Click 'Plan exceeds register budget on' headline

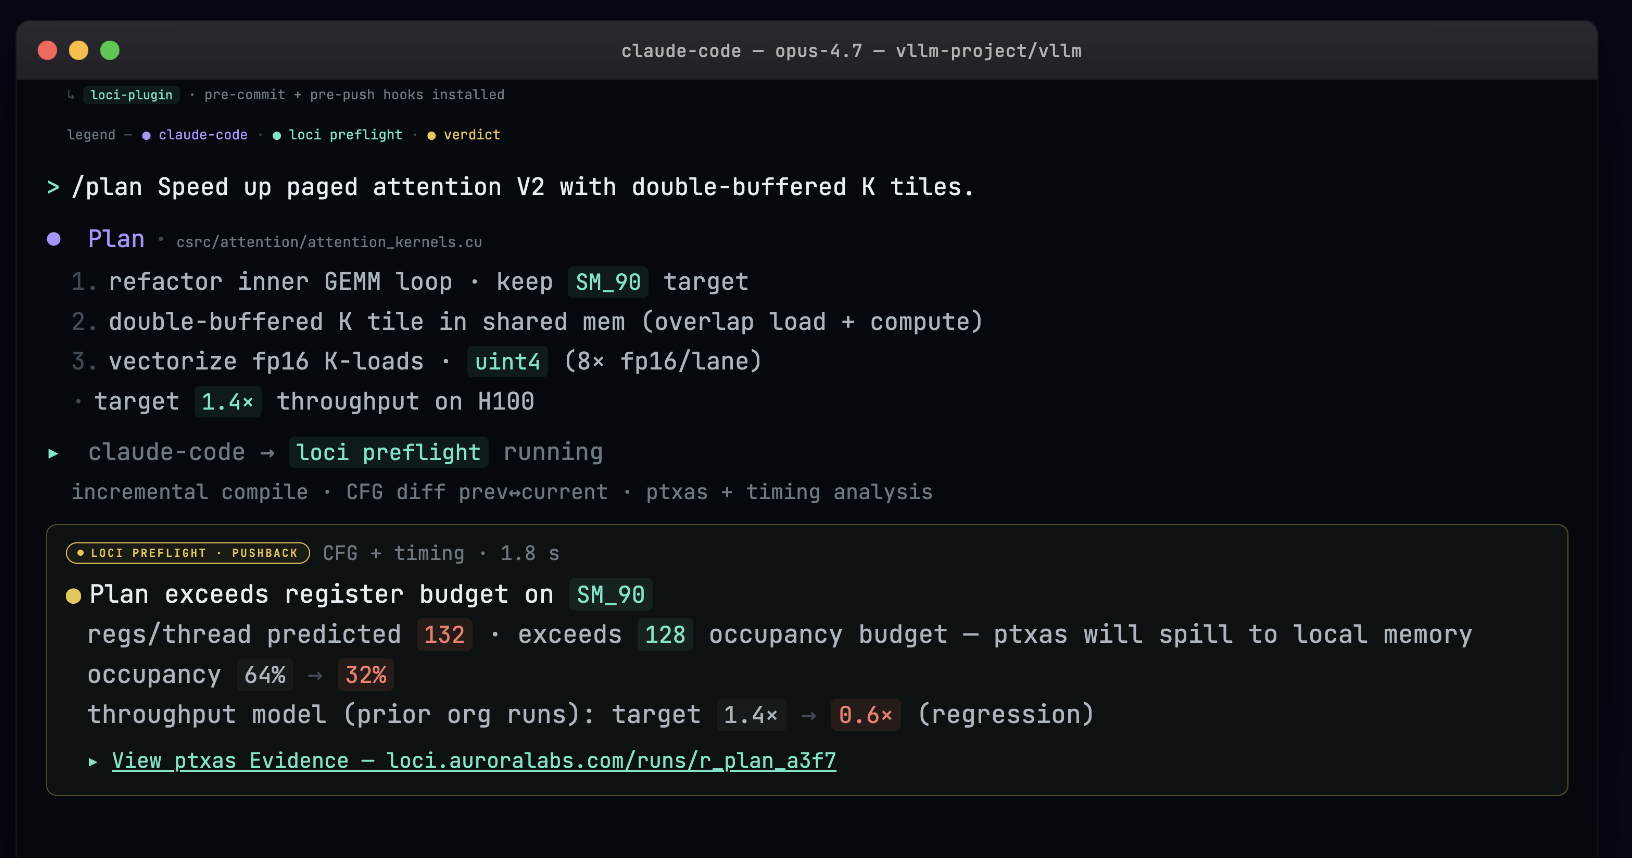click(x=321, y=595)
